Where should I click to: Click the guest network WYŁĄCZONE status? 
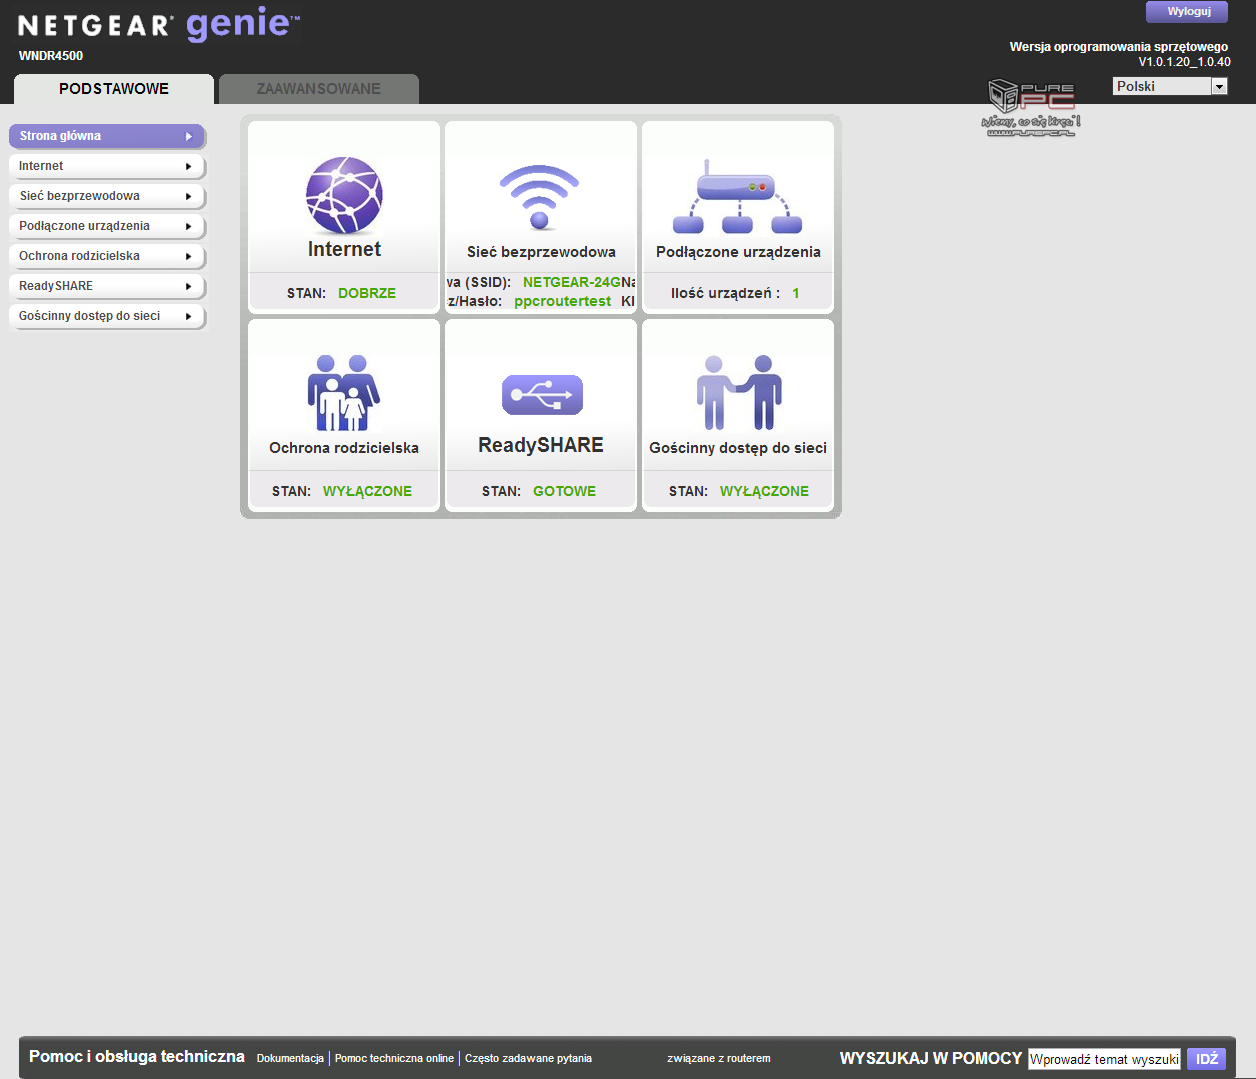coord(764,491)
